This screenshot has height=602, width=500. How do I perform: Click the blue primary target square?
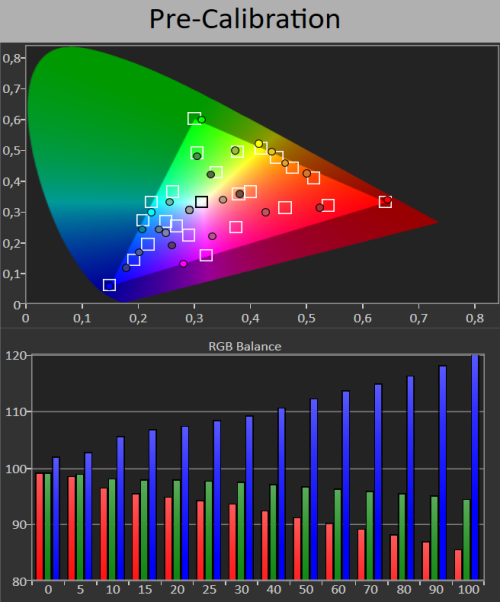(x=109, y=285)
